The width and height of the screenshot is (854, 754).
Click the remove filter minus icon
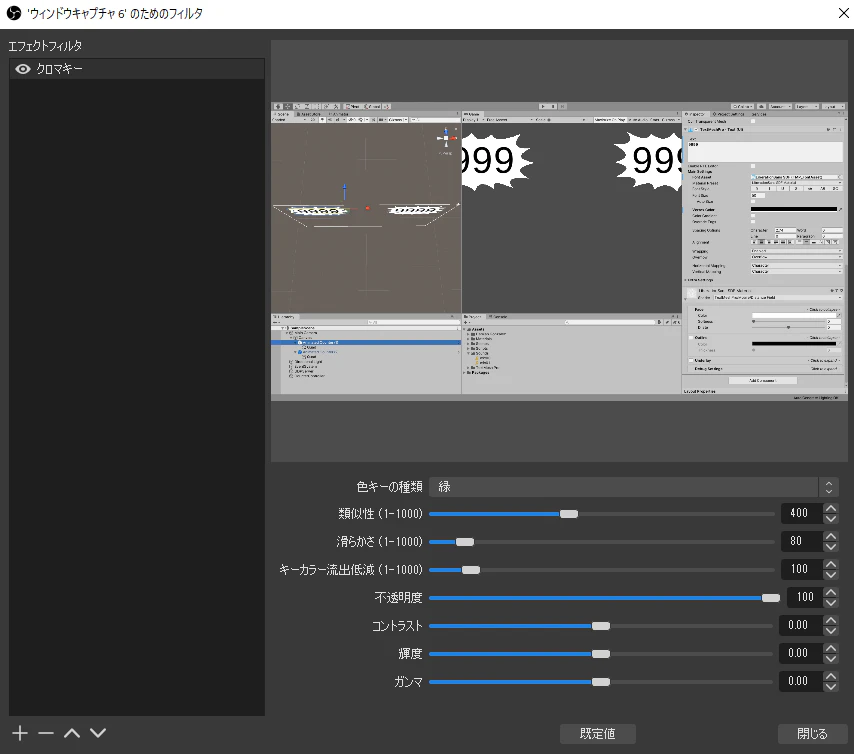coord(46,733)
